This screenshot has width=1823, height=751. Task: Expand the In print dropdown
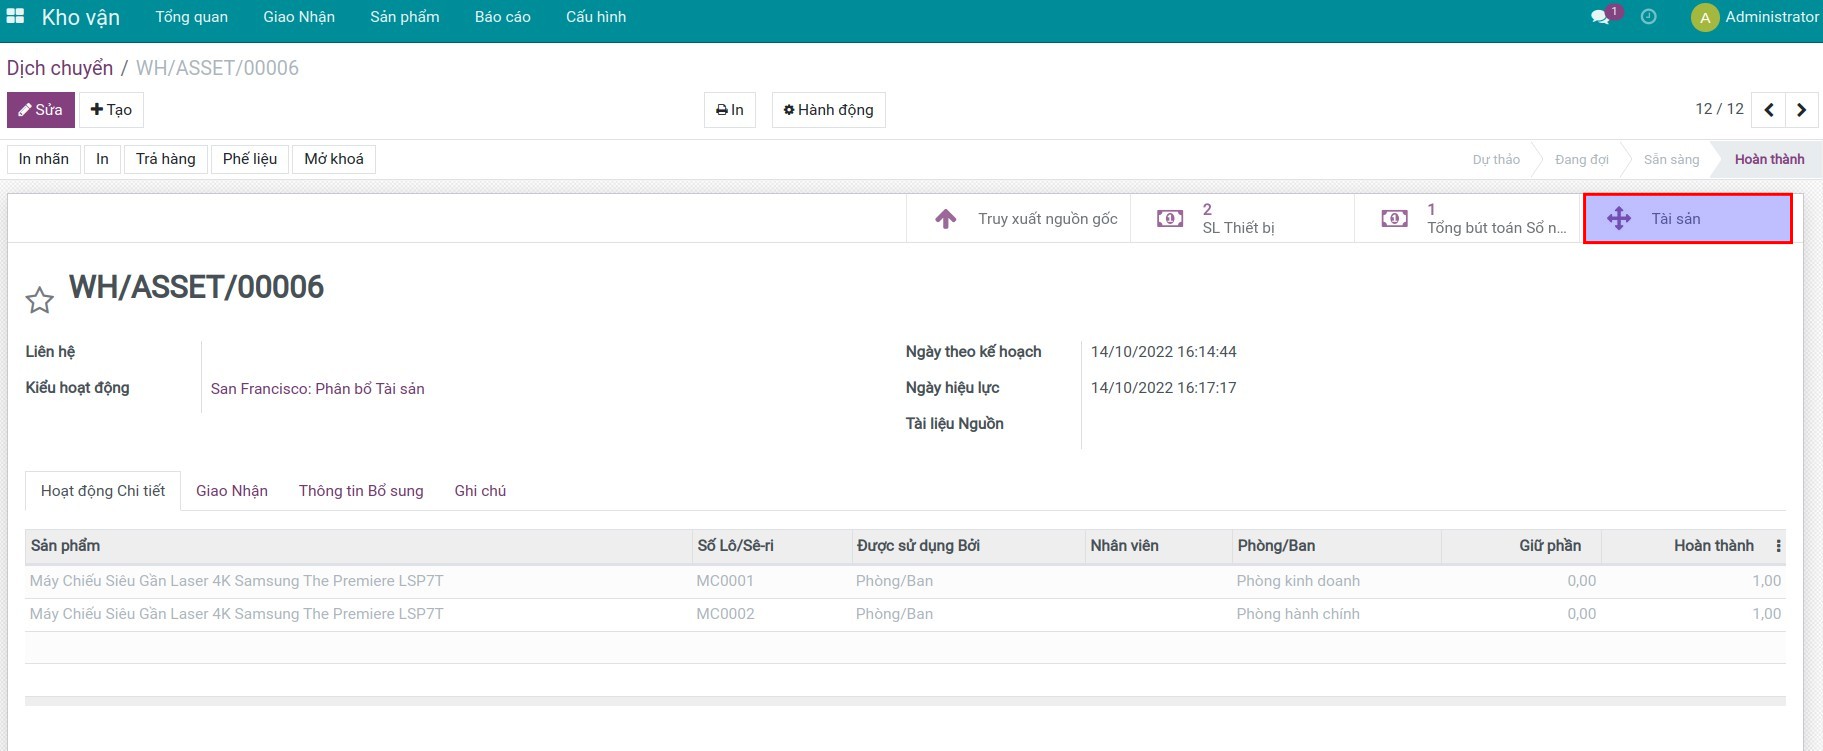730,110
